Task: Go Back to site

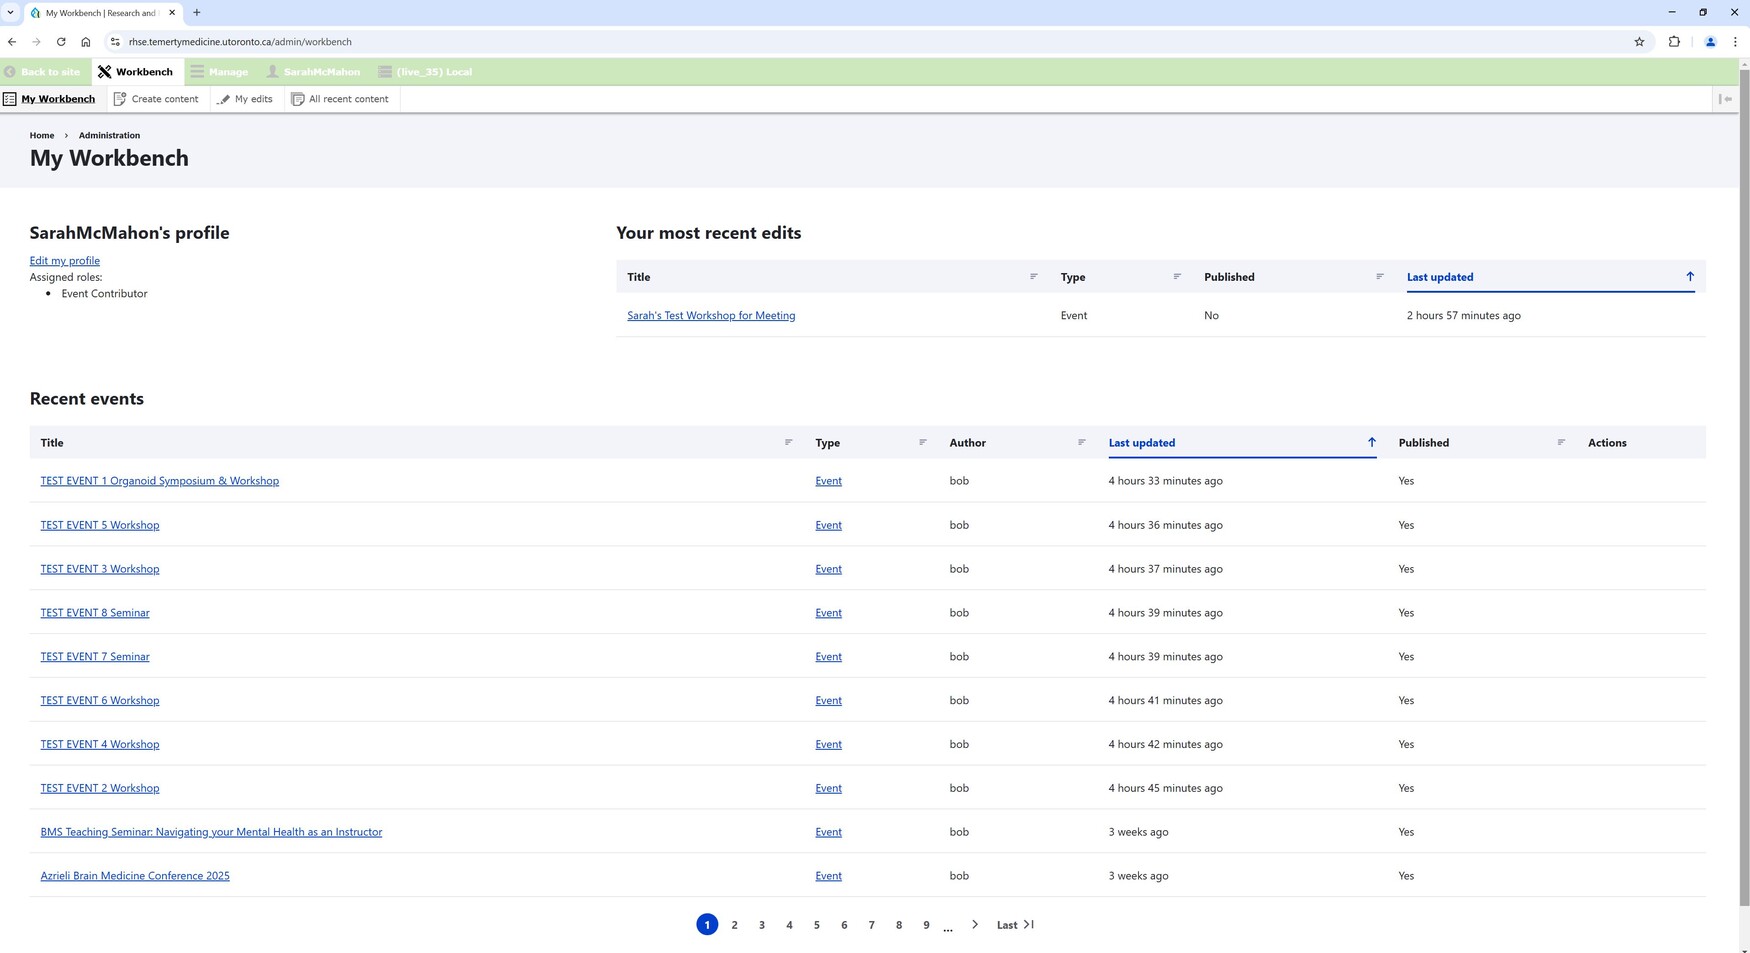Action: pyautogui.click(x=42, y=72)
